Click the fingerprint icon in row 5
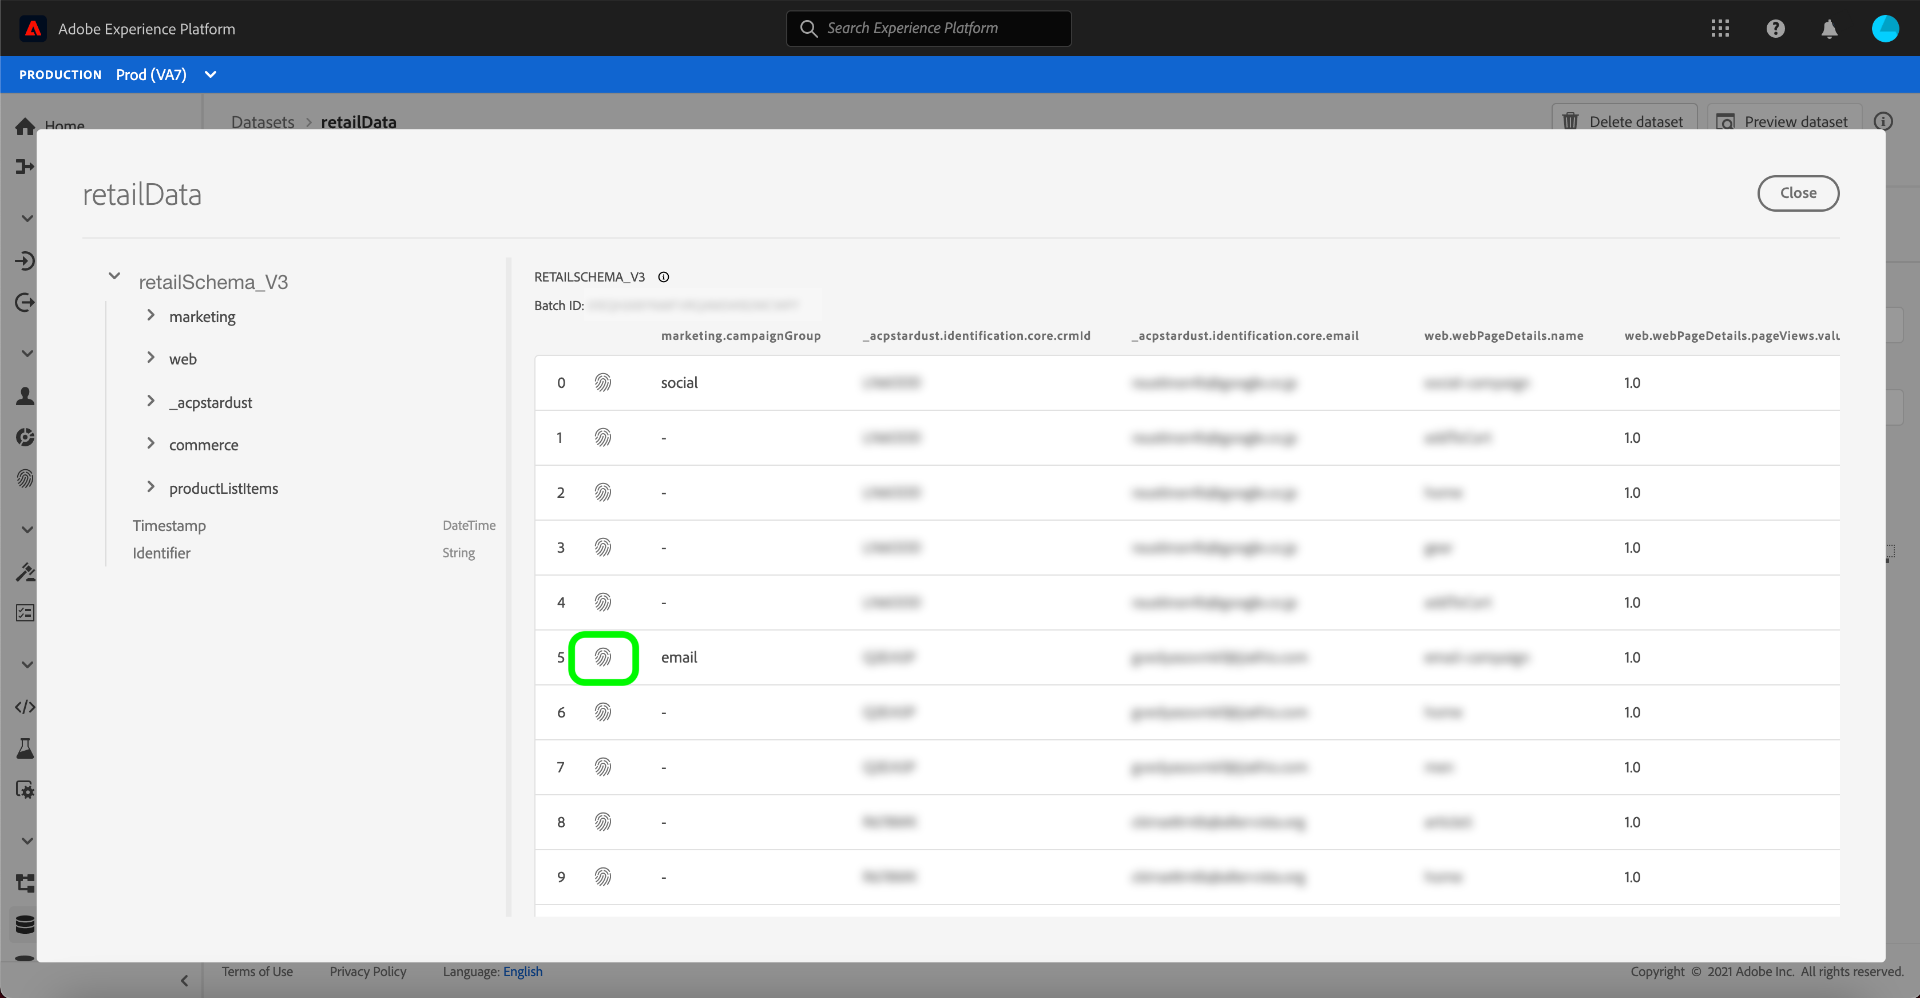Screen dimensions: 1920x998 (603, 658)
